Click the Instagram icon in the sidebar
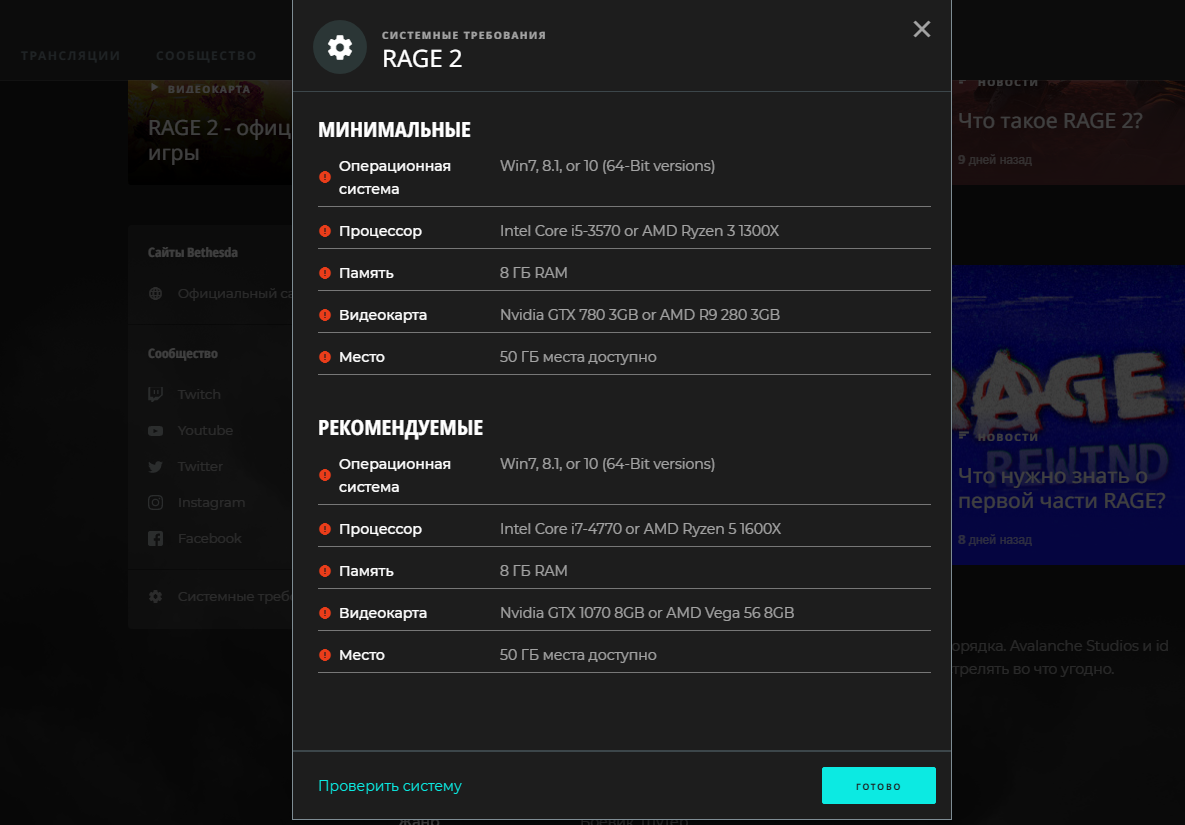The image size is (1185, 825). pyautogui.click(x=156, y=502)
